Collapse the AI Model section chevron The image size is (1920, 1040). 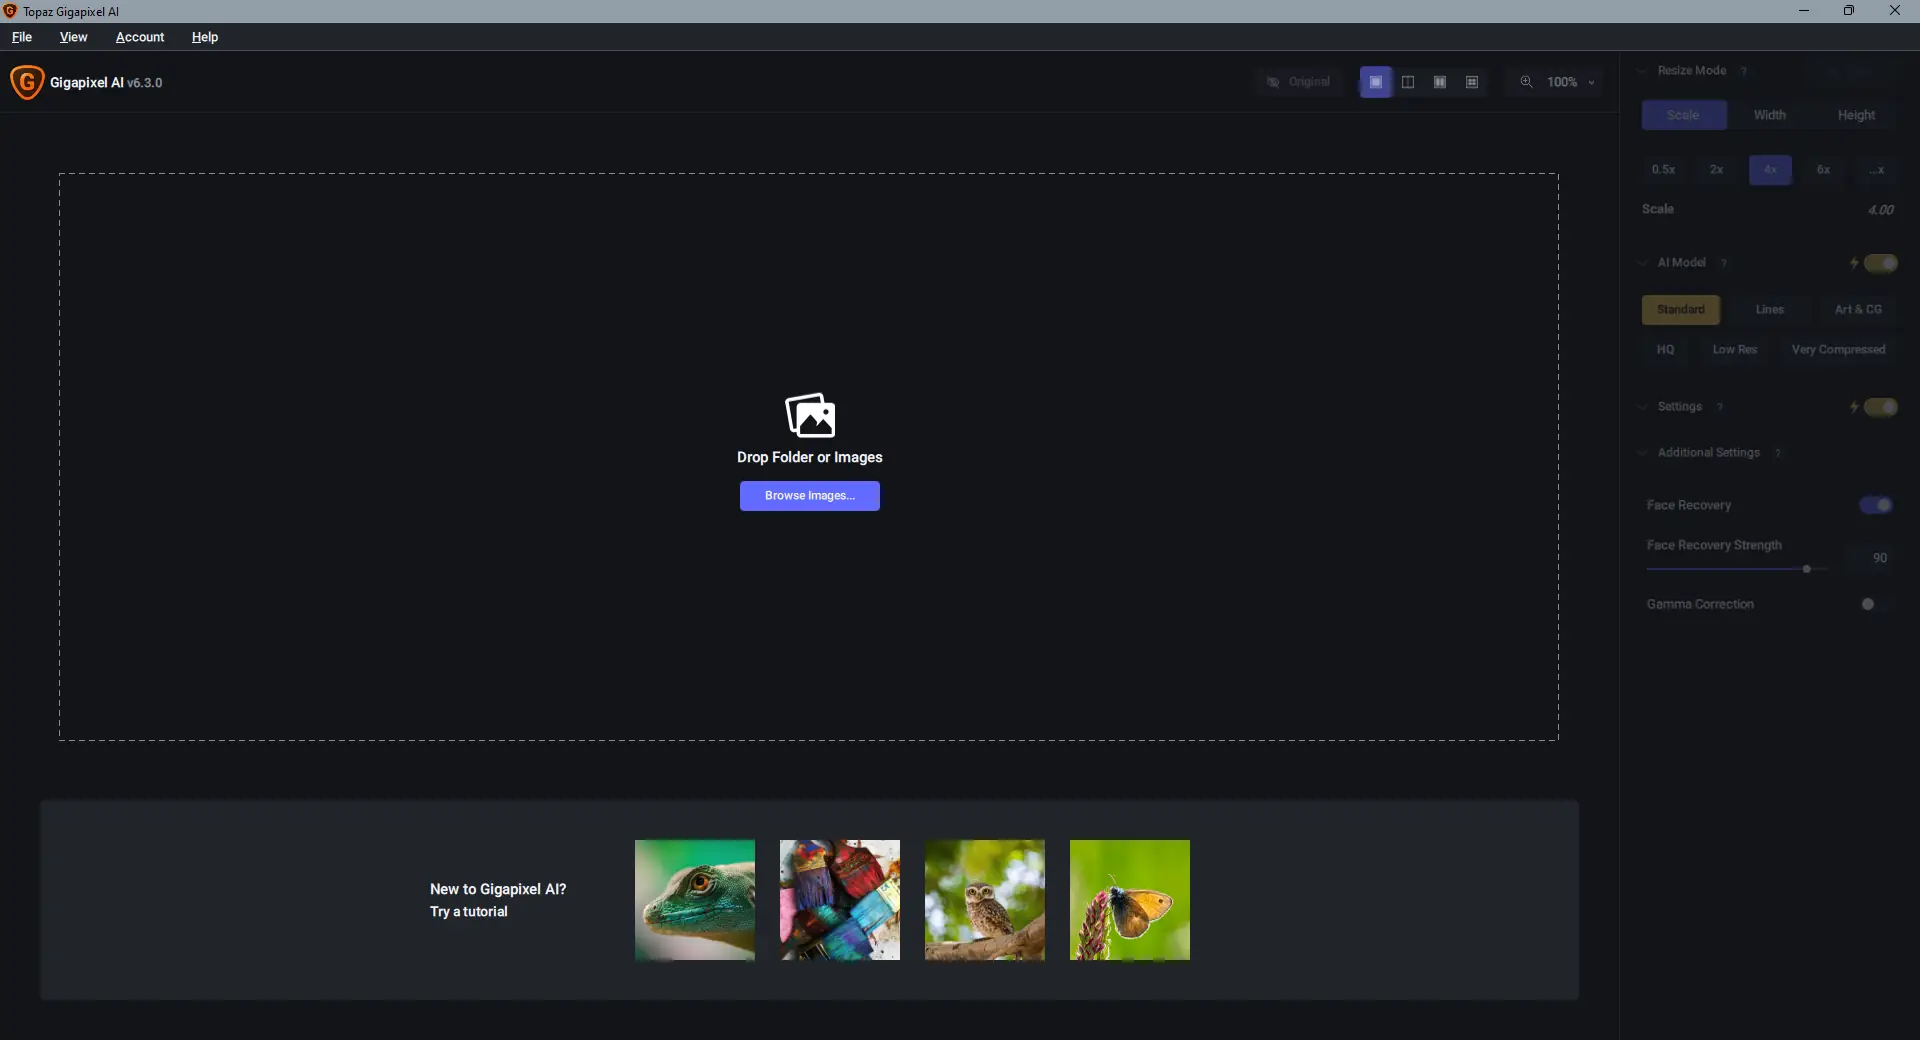pos(1642,263)
